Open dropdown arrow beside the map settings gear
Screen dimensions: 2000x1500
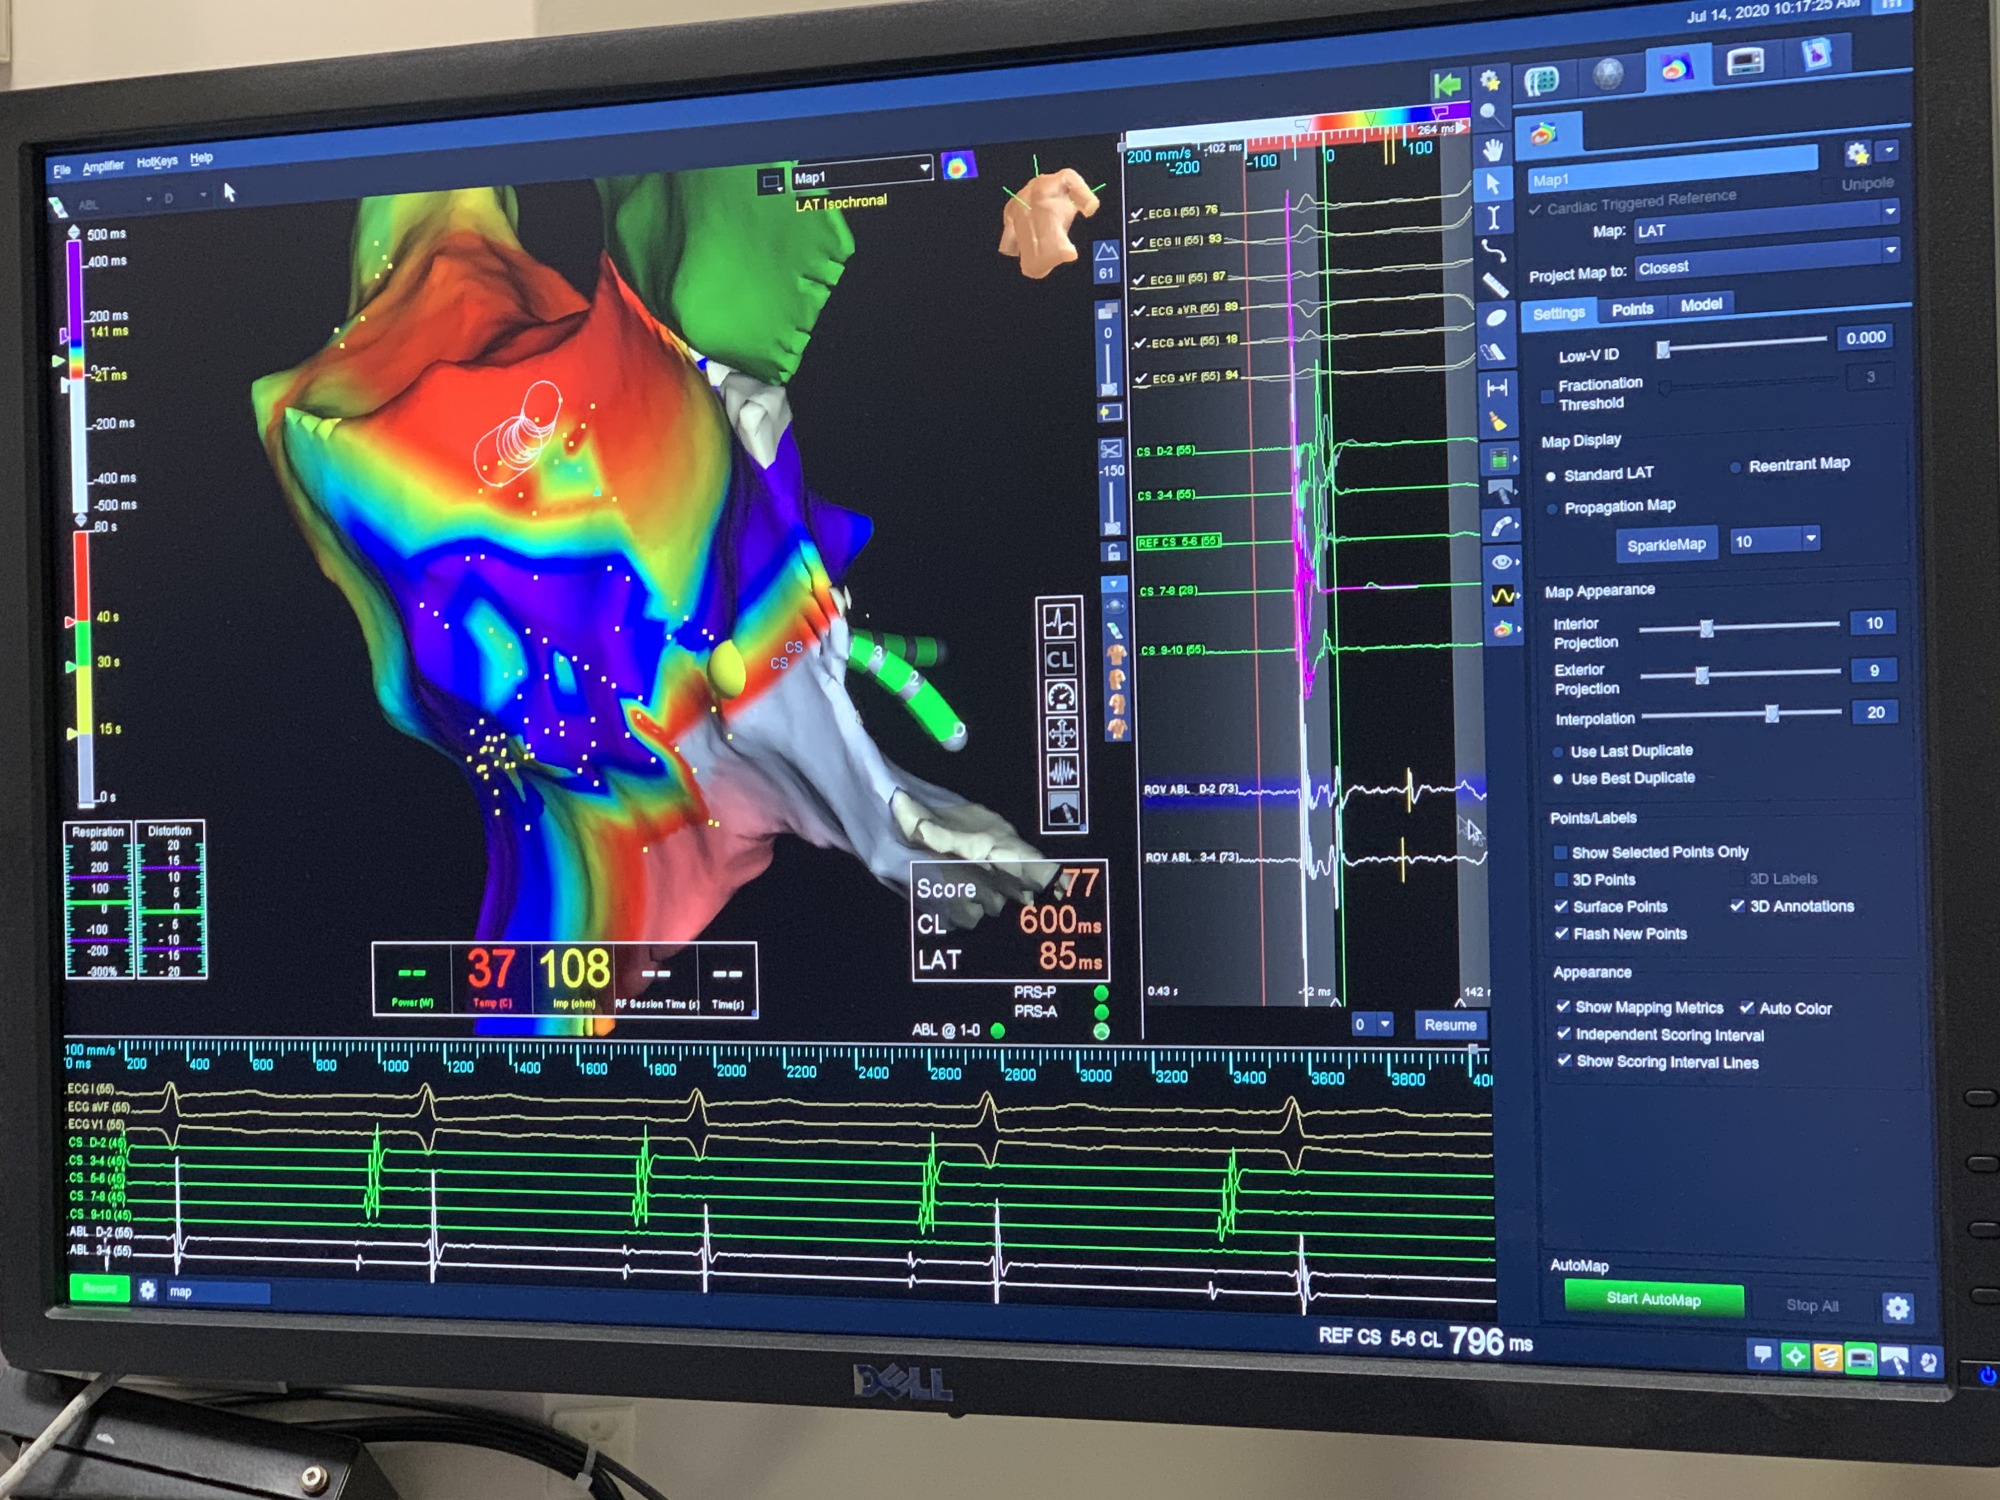coord(1888,150)
